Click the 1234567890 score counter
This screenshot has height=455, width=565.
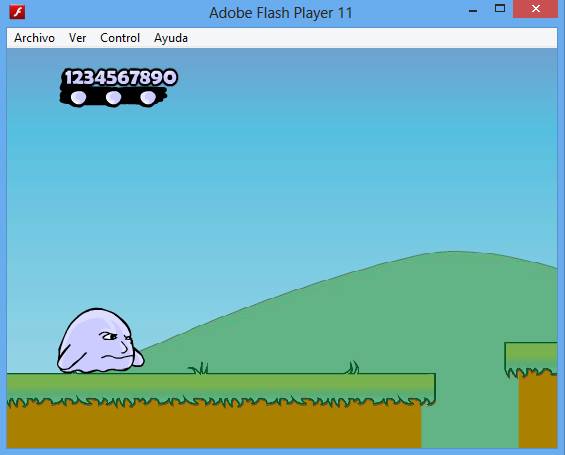coord(121,77)
